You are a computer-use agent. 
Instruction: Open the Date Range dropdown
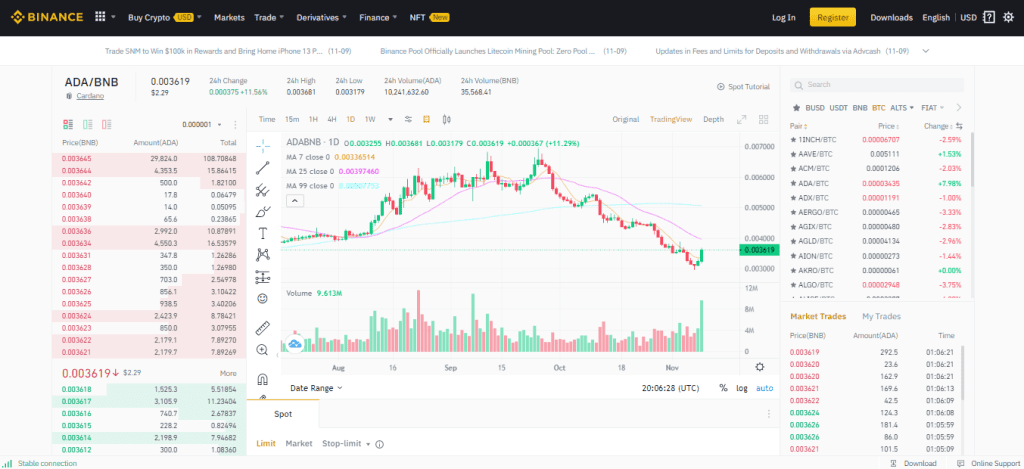click(x=316, y=388)
